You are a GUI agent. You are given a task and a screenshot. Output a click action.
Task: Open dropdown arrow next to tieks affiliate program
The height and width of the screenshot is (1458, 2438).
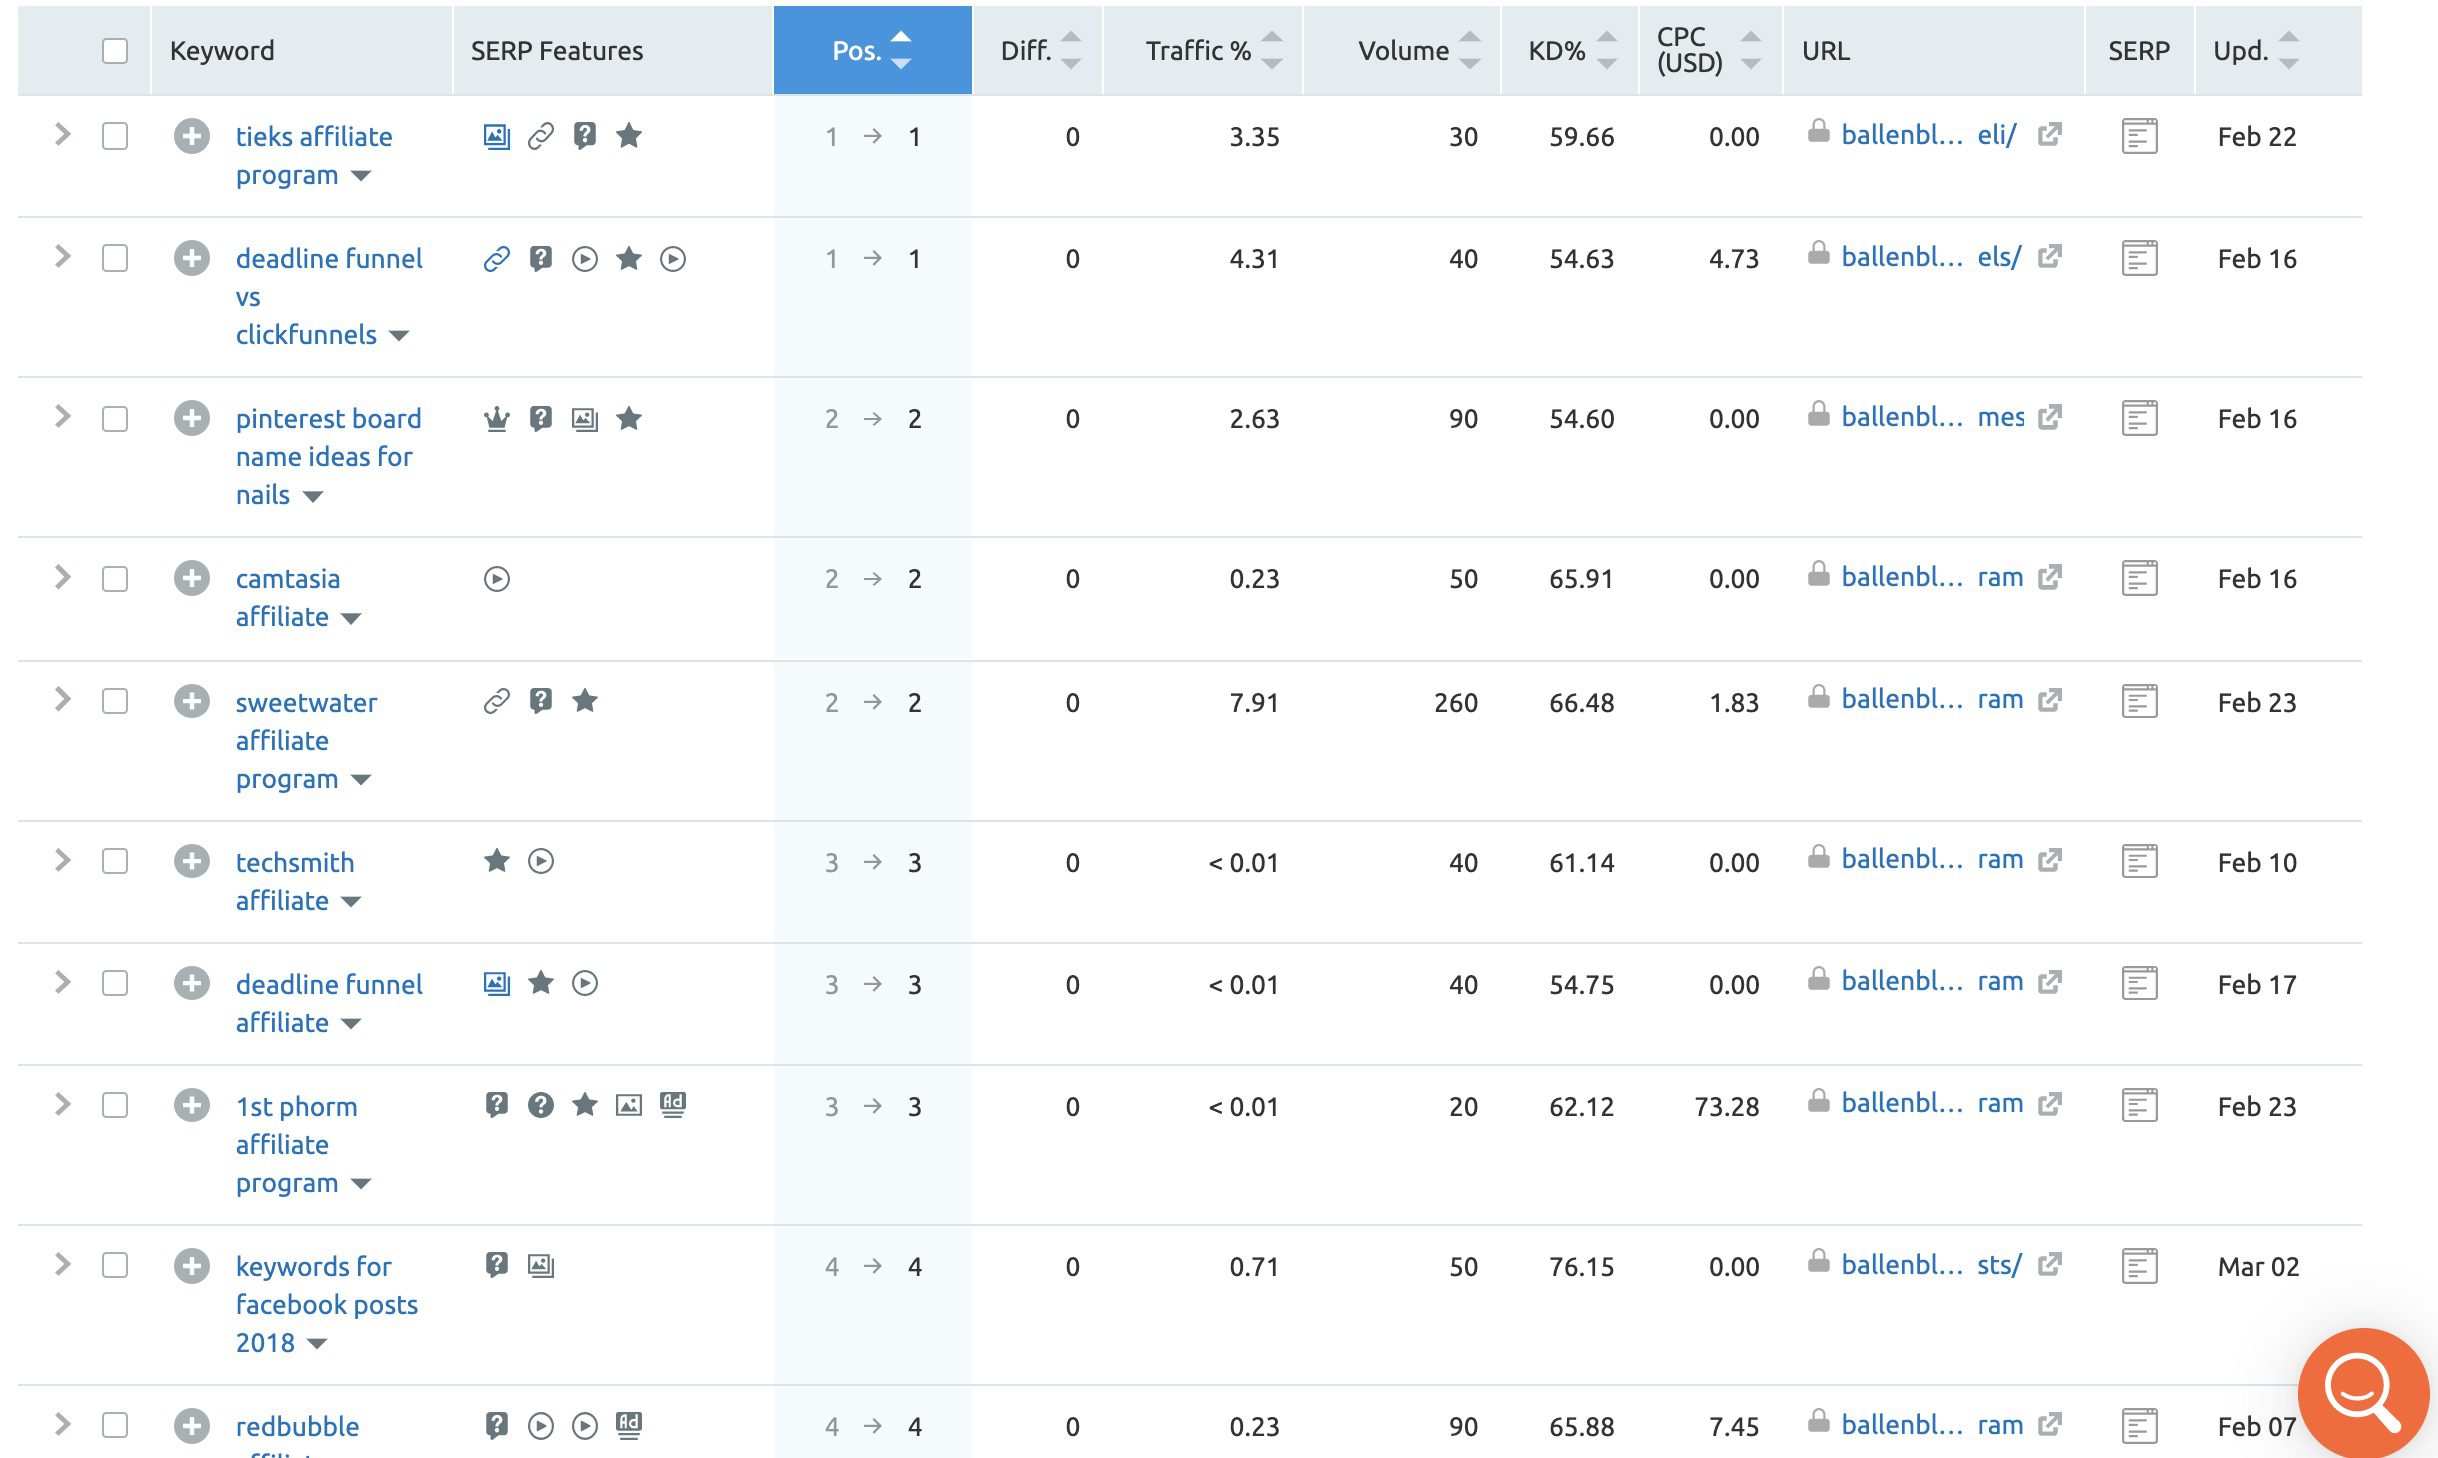click(x=361, y=177)
